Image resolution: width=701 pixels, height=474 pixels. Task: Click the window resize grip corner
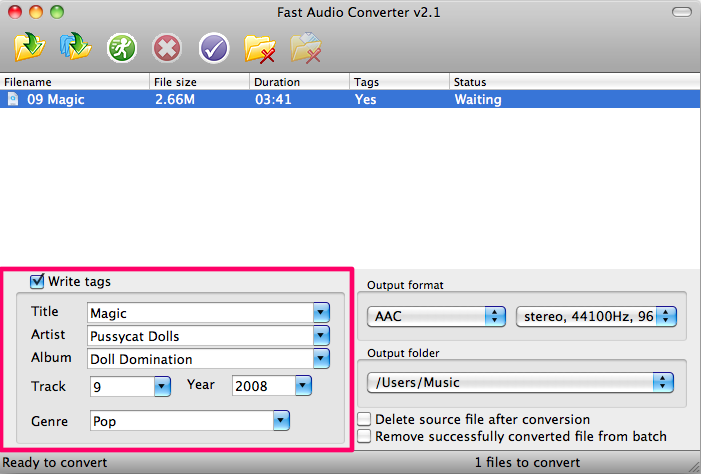(693, 467)
